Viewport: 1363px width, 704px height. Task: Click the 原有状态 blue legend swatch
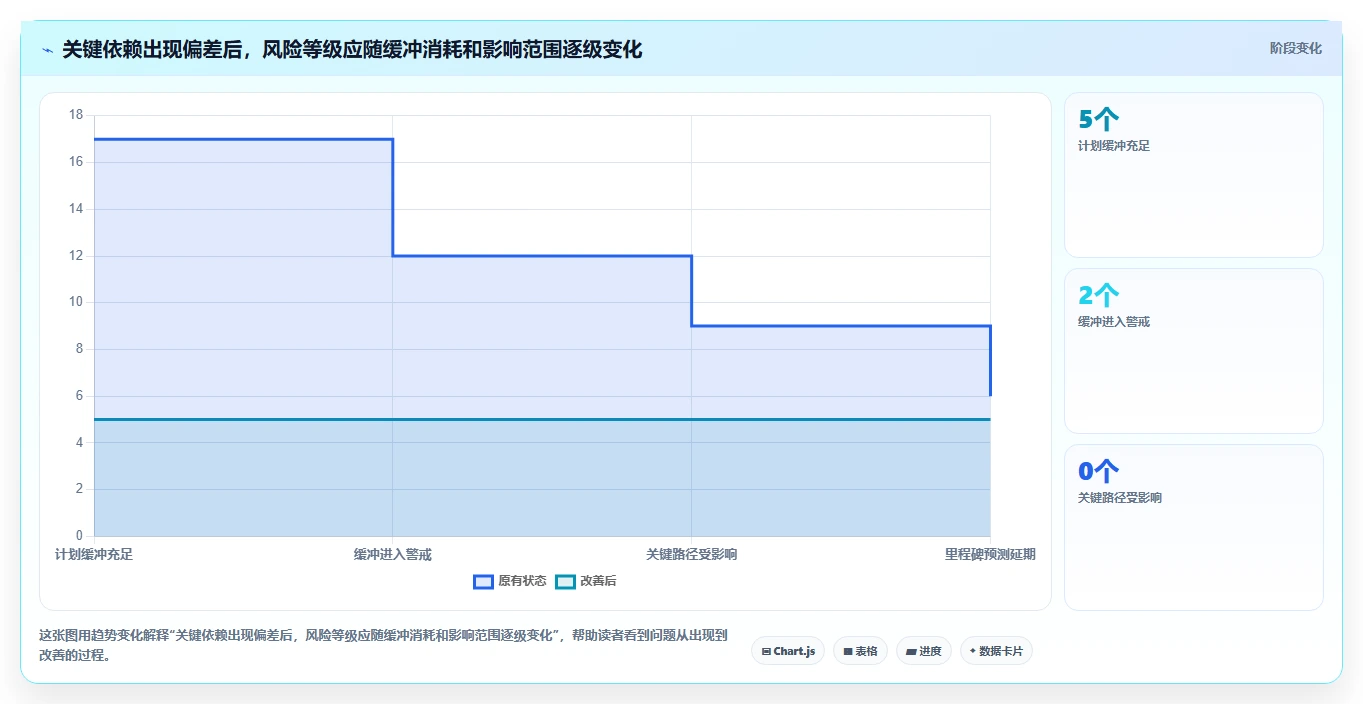tap(484, 581)
